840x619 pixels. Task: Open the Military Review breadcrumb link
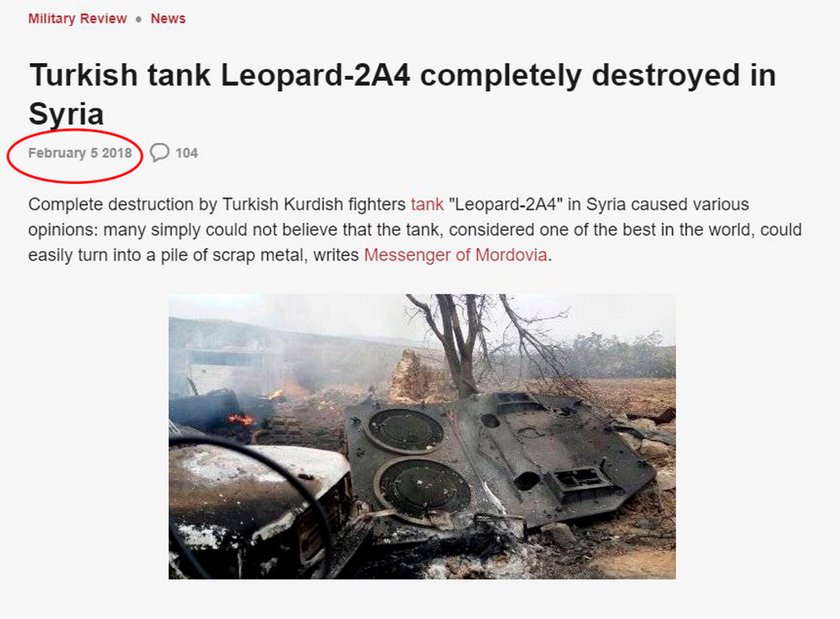tap(77, 19)
